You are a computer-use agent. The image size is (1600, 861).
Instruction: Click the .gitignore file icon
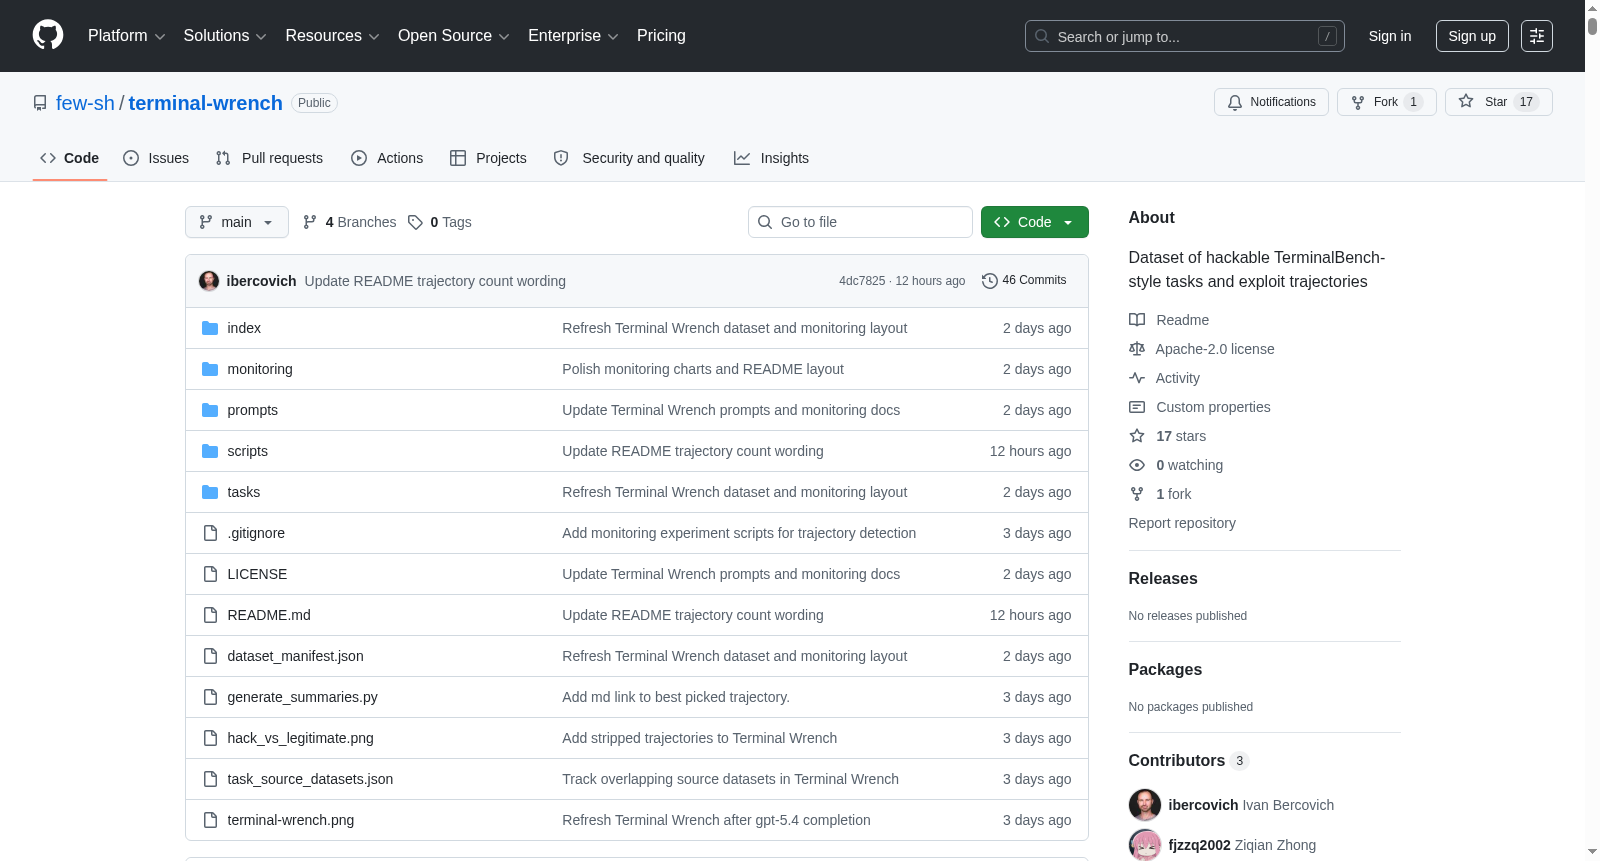pyautogui.click(x=210, y=533)
